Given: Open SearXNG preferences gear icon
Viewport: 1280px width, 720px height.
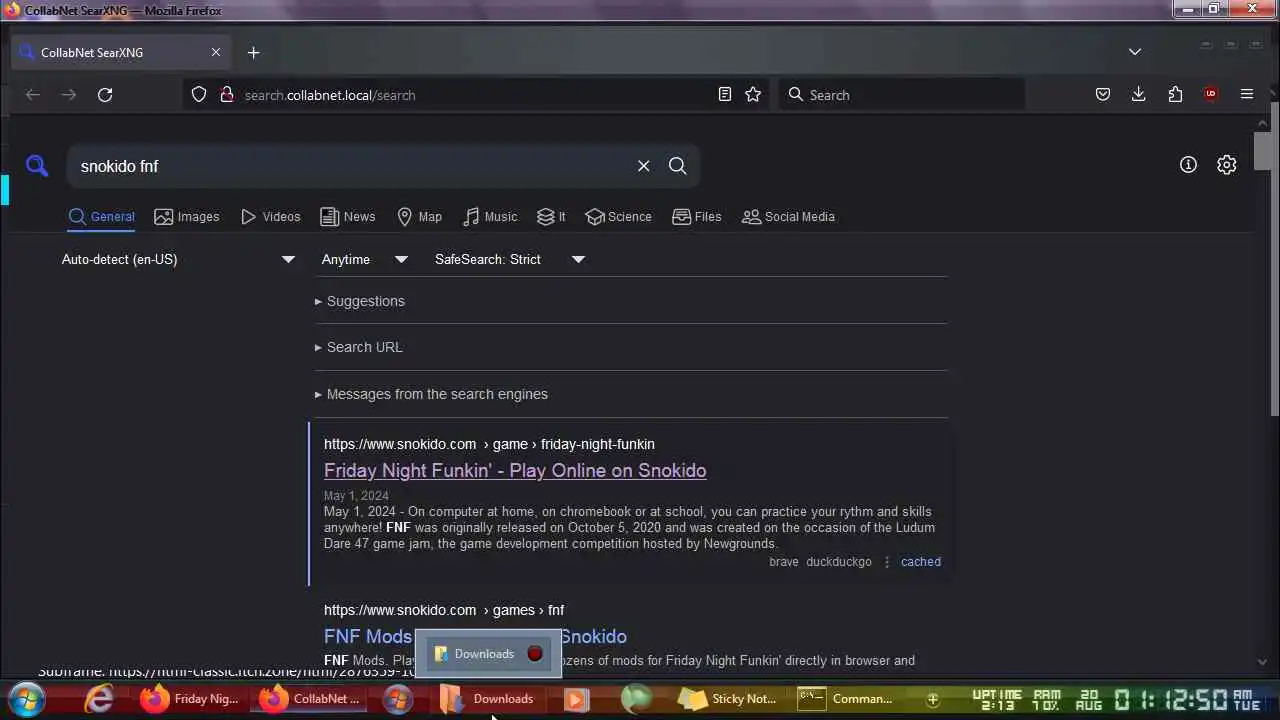Looking at the screenshot, I should pyautogui.click(x=1227, y=165).
